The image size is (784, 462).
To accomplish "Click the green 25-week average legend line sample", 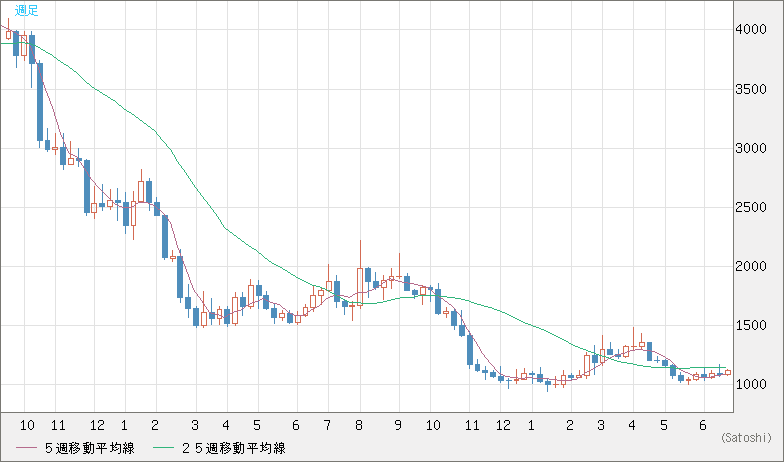I will 164,448.
